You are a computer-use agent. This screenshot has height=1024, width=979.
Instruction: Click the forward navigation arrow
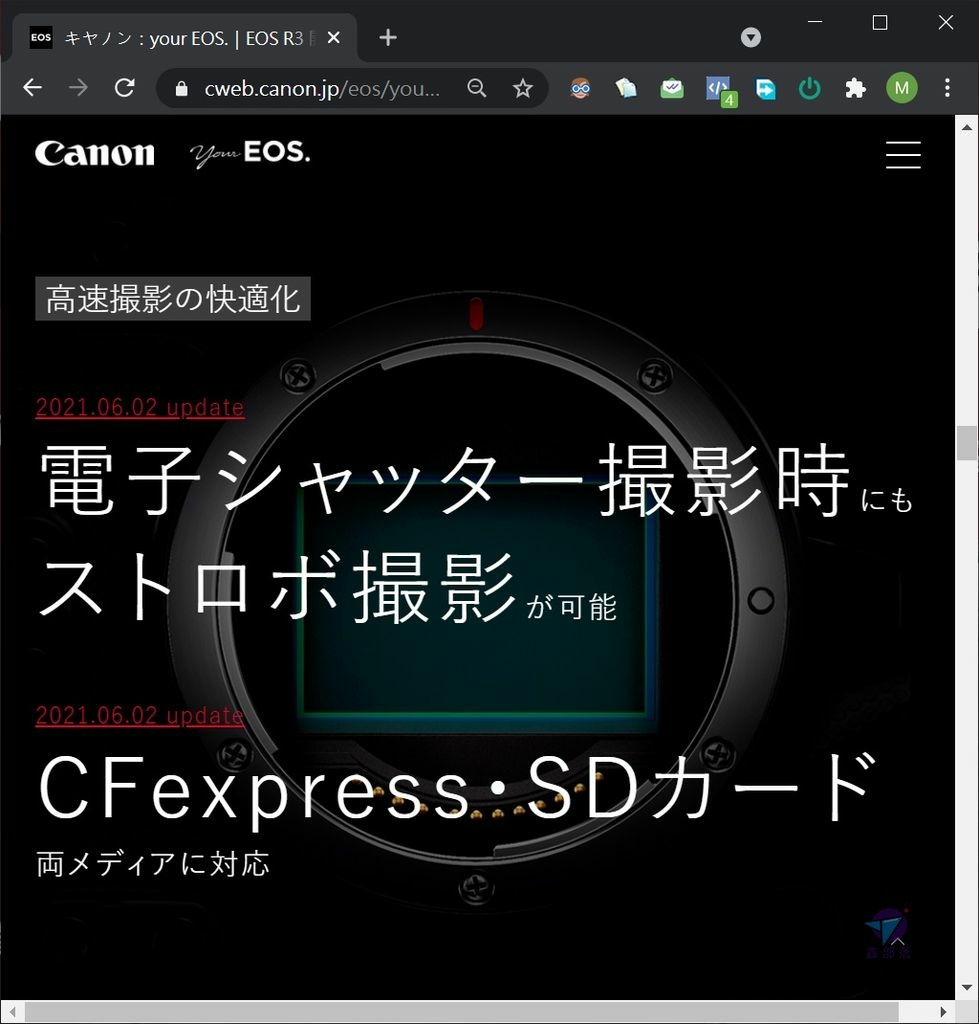78,88
